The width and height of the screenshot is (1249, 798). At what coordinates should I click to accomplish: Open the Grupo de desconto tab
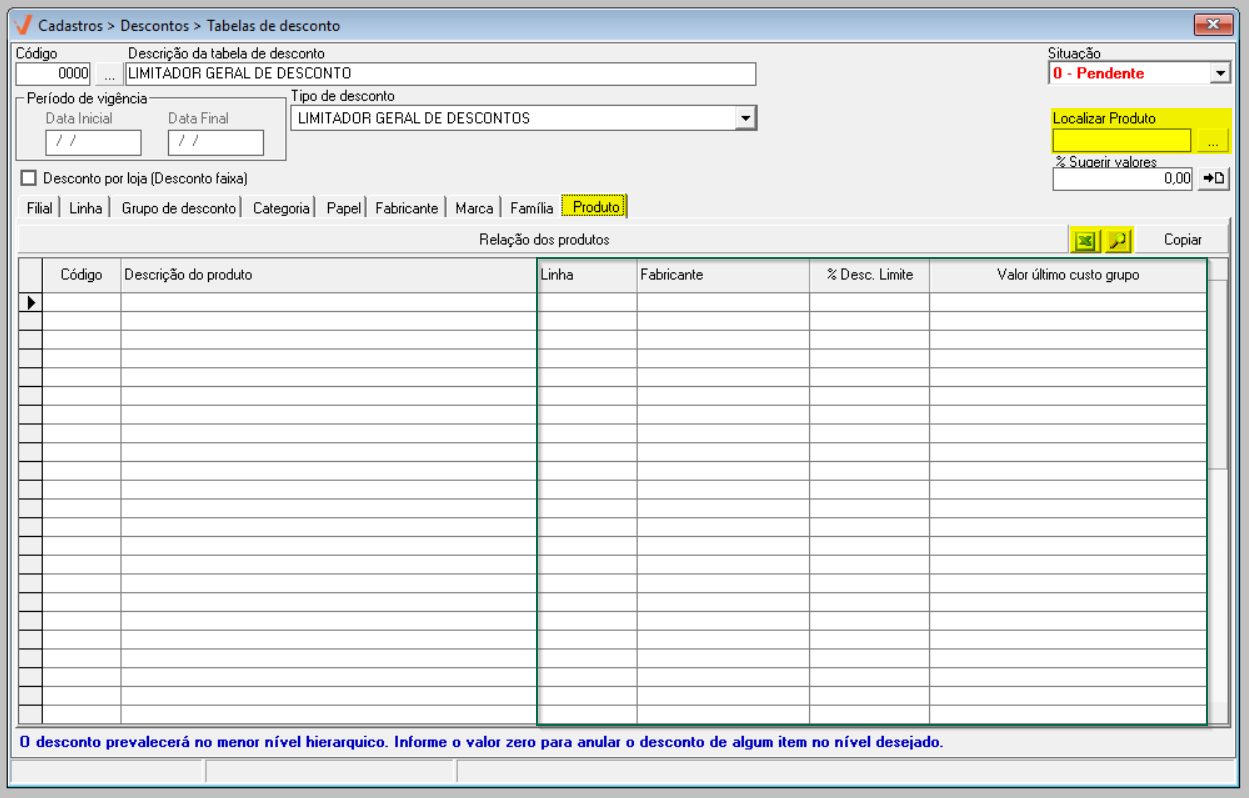click(x=179, y=208)
